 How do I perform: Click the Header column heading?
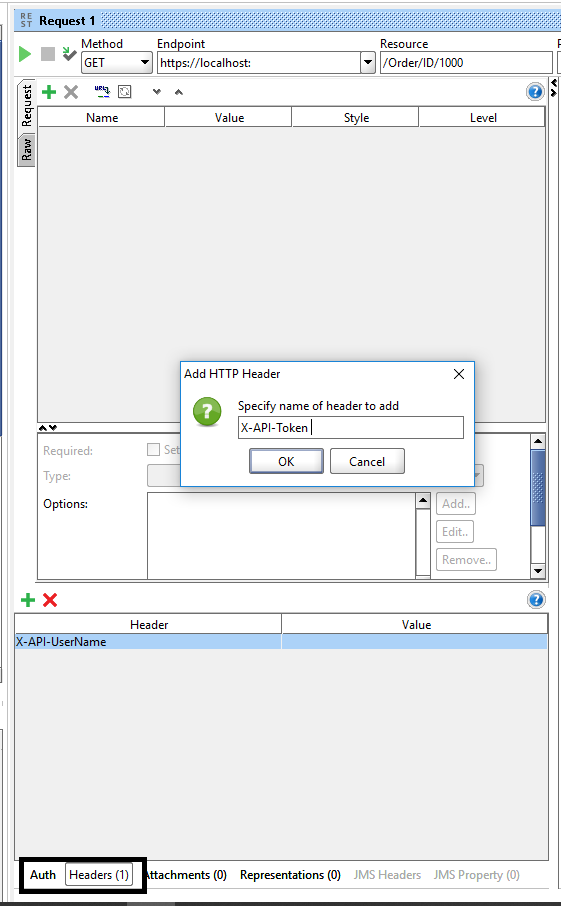pos(148,624)
